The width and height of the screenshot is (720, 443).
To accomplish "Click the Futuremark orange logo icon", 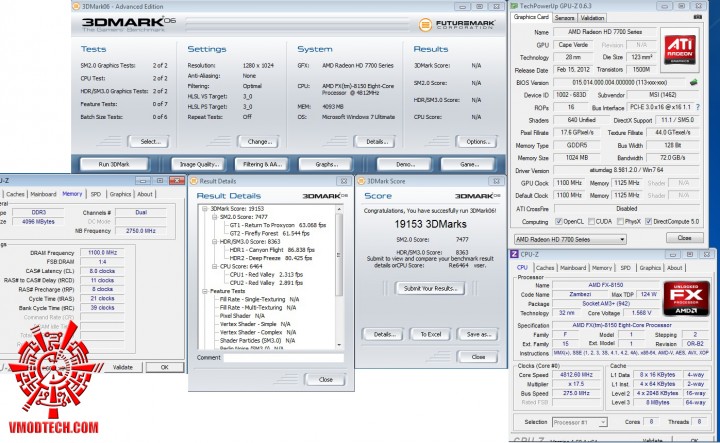I will point(425,24).
